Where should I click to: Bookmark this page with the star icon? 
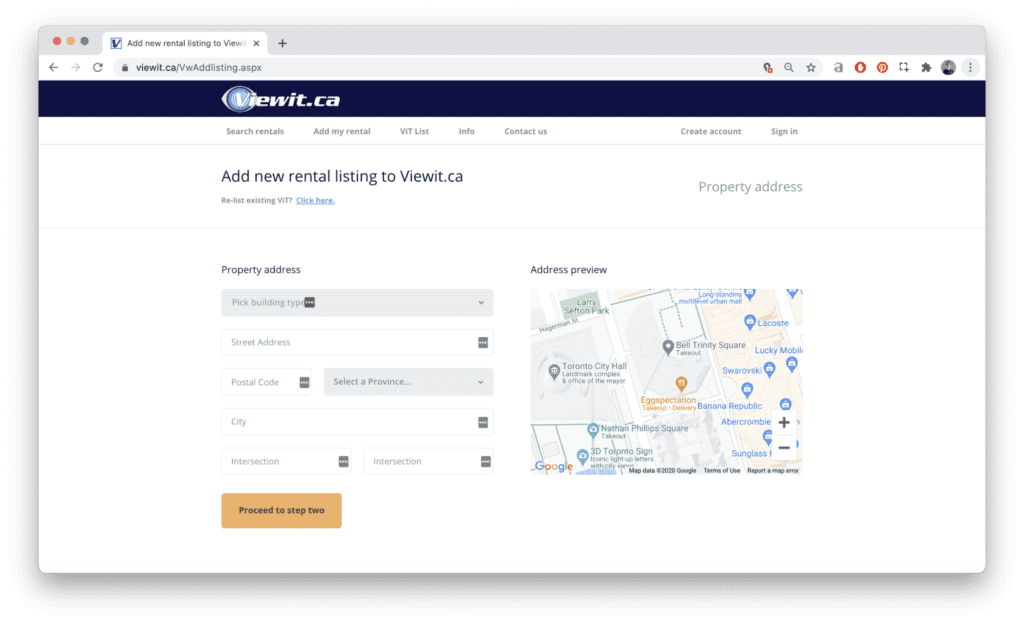[x=811, y=68]
